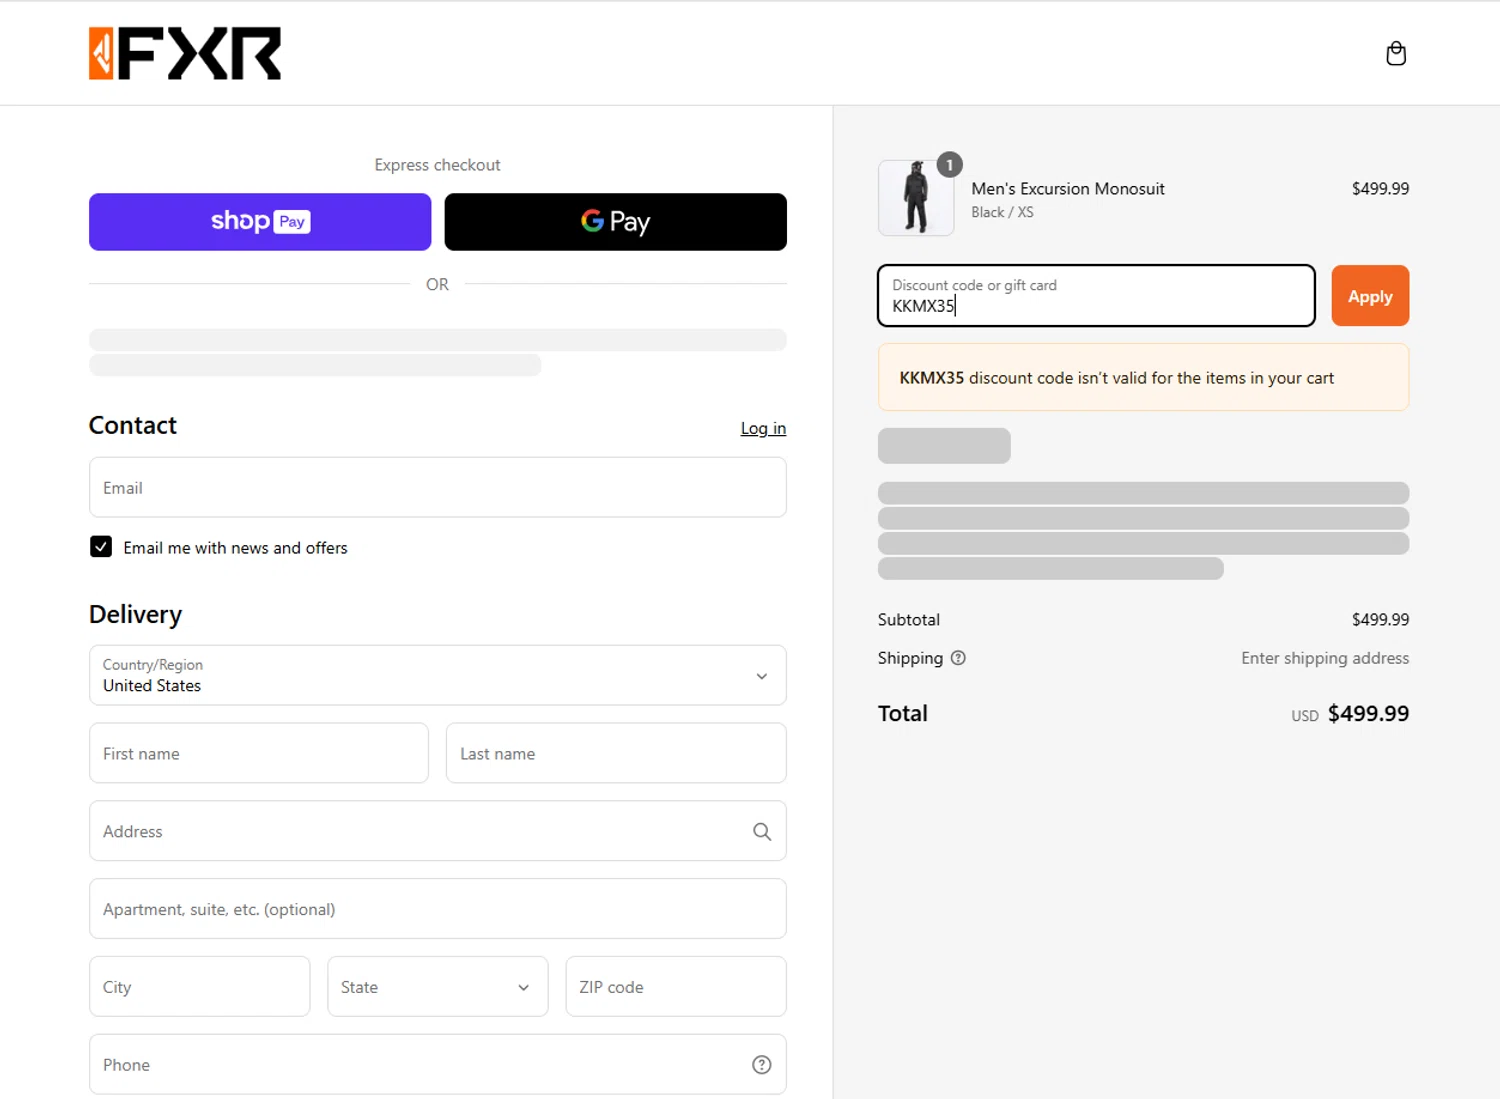Open the Country/Region dropdown
The image size is (1500, 1099).
(438, 675)
